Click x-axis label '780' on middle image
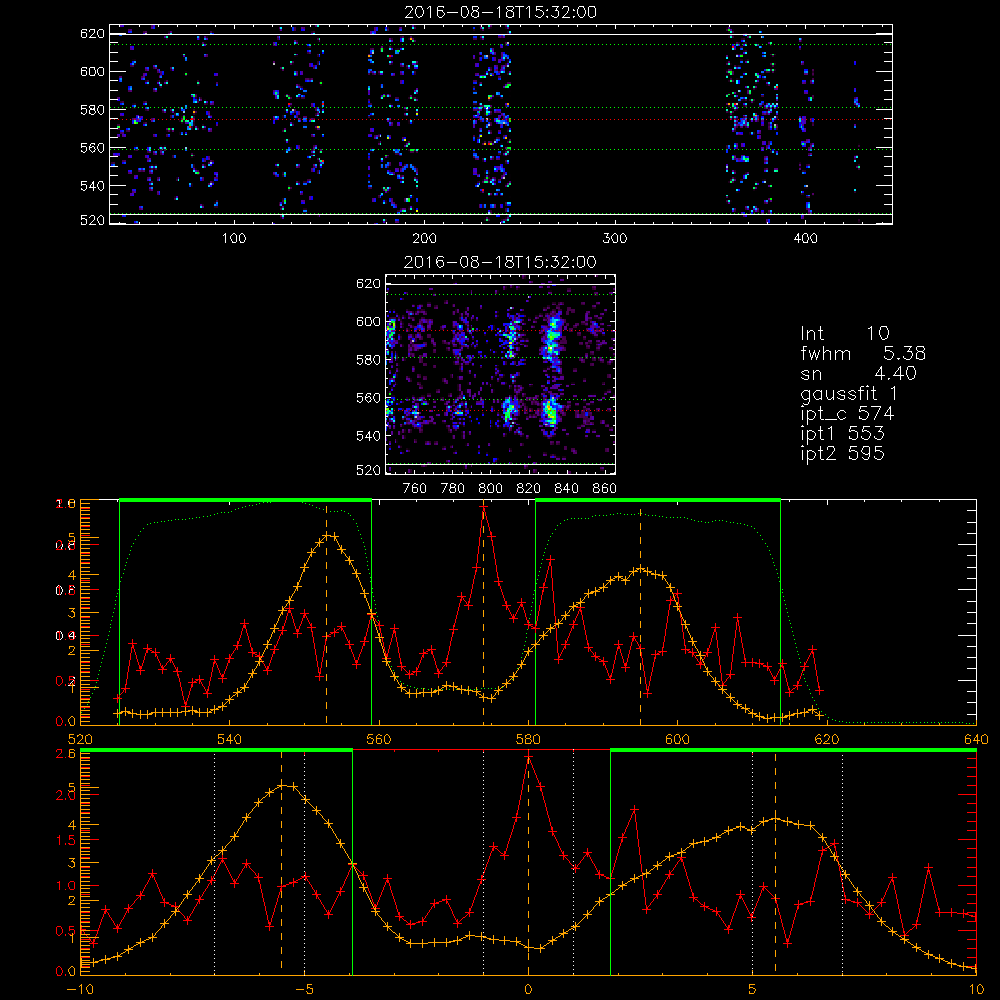The height and width of the screenshot is (1000, 1000). 453,489
